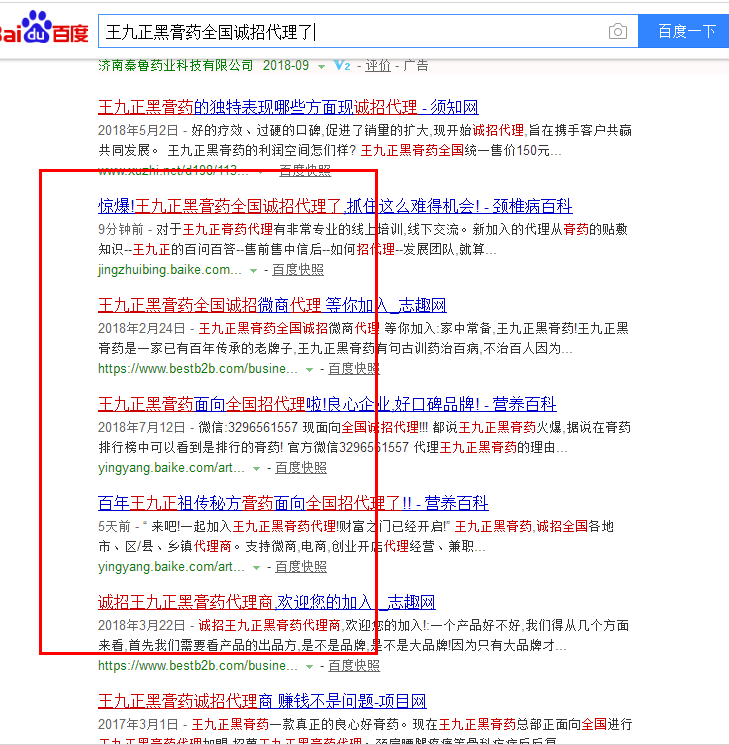This screenshot has height=745, width=729.
Task: Click bestb2b URL under 2018年3月22日 result
Action: click(x=198, y=666)
